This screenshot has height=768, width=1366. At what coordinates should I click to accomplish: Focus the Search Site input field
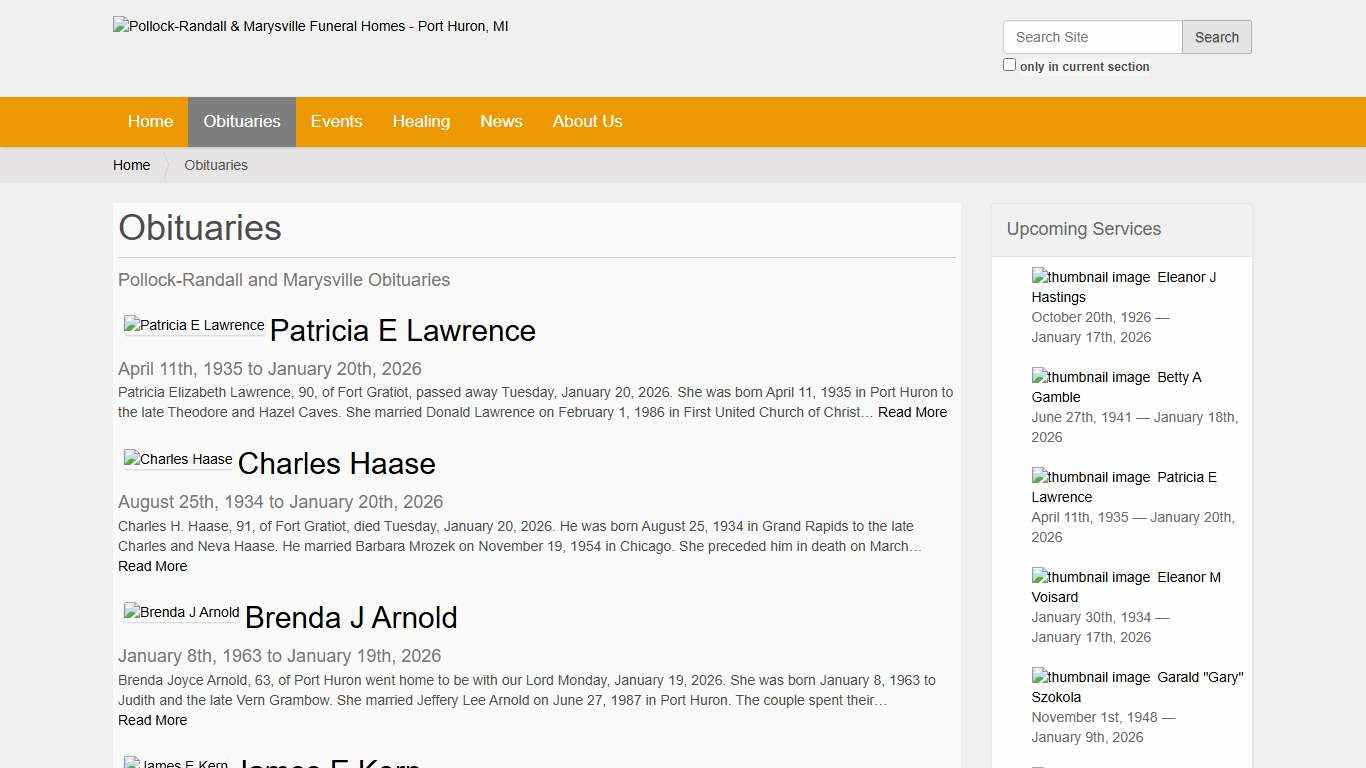click(x=1092, y=37)
